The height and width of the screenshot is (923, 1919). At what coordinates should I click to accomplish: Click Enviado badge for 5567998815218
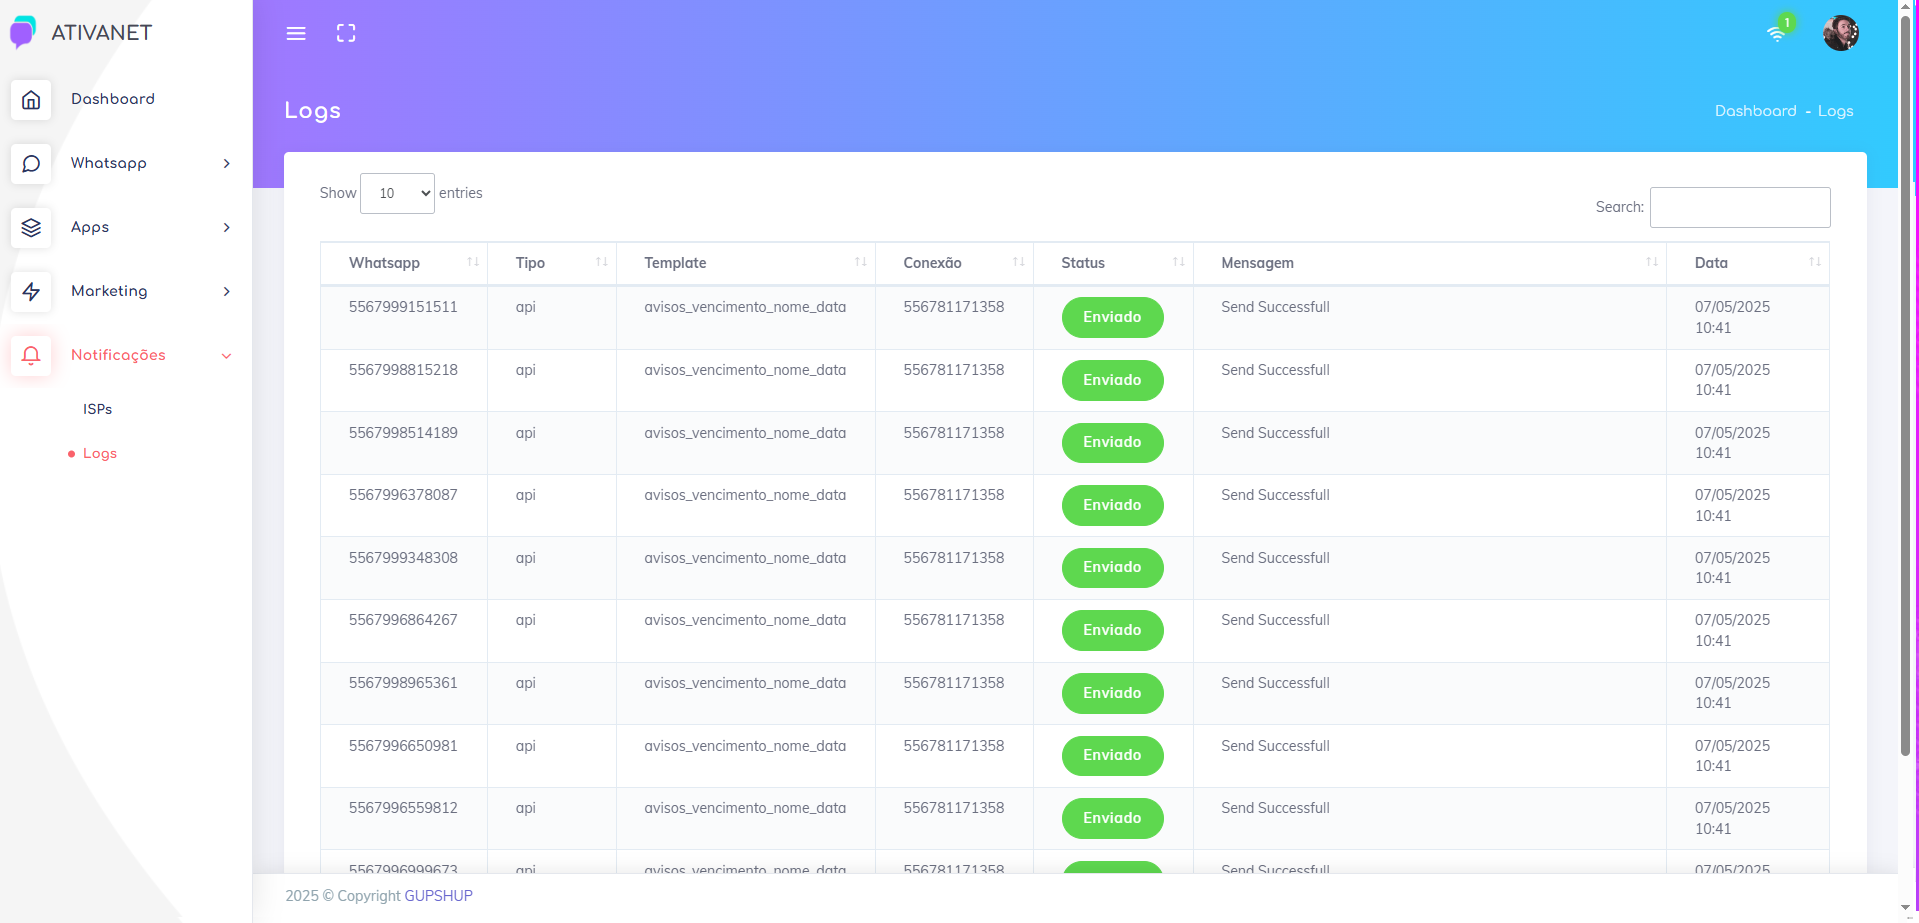click(x=1112, y=380)
